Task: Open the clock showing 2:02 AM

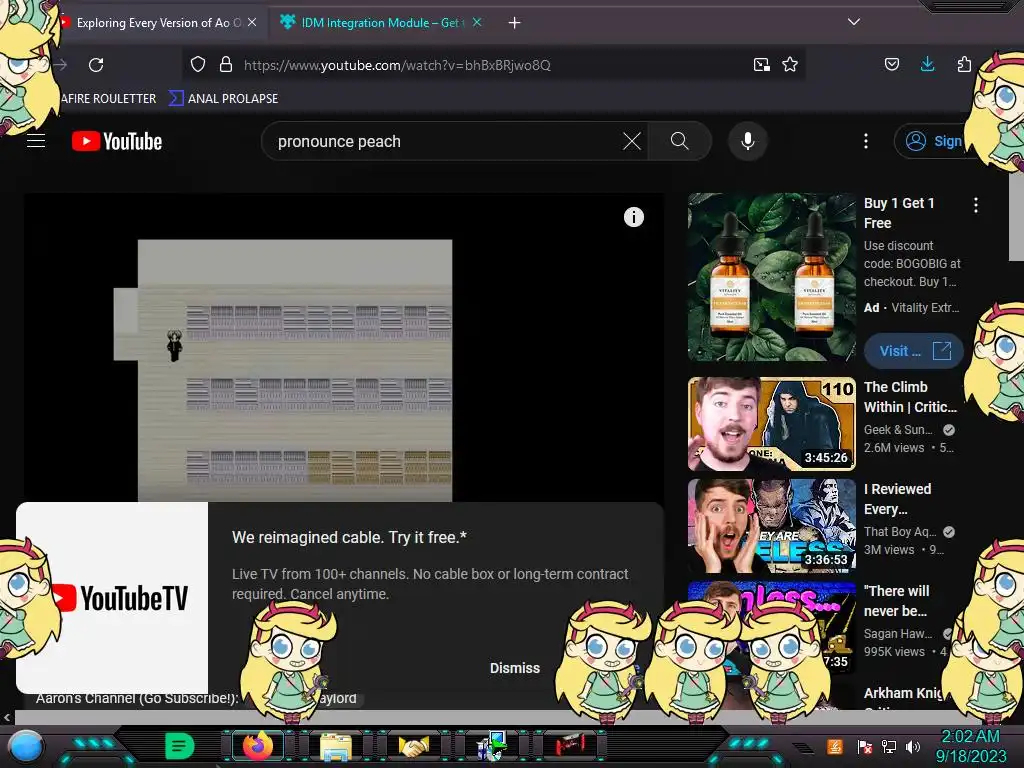Action: point(970,746)
